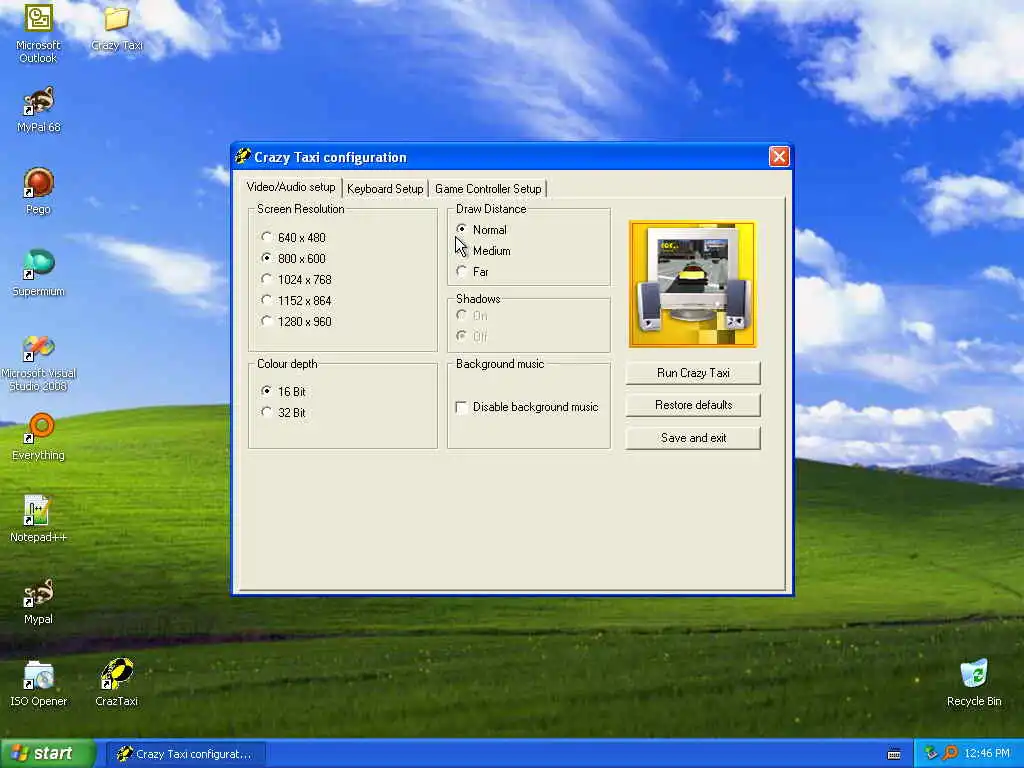
Task: Click the on-screen keyboard tray icon
Action: 894,754
